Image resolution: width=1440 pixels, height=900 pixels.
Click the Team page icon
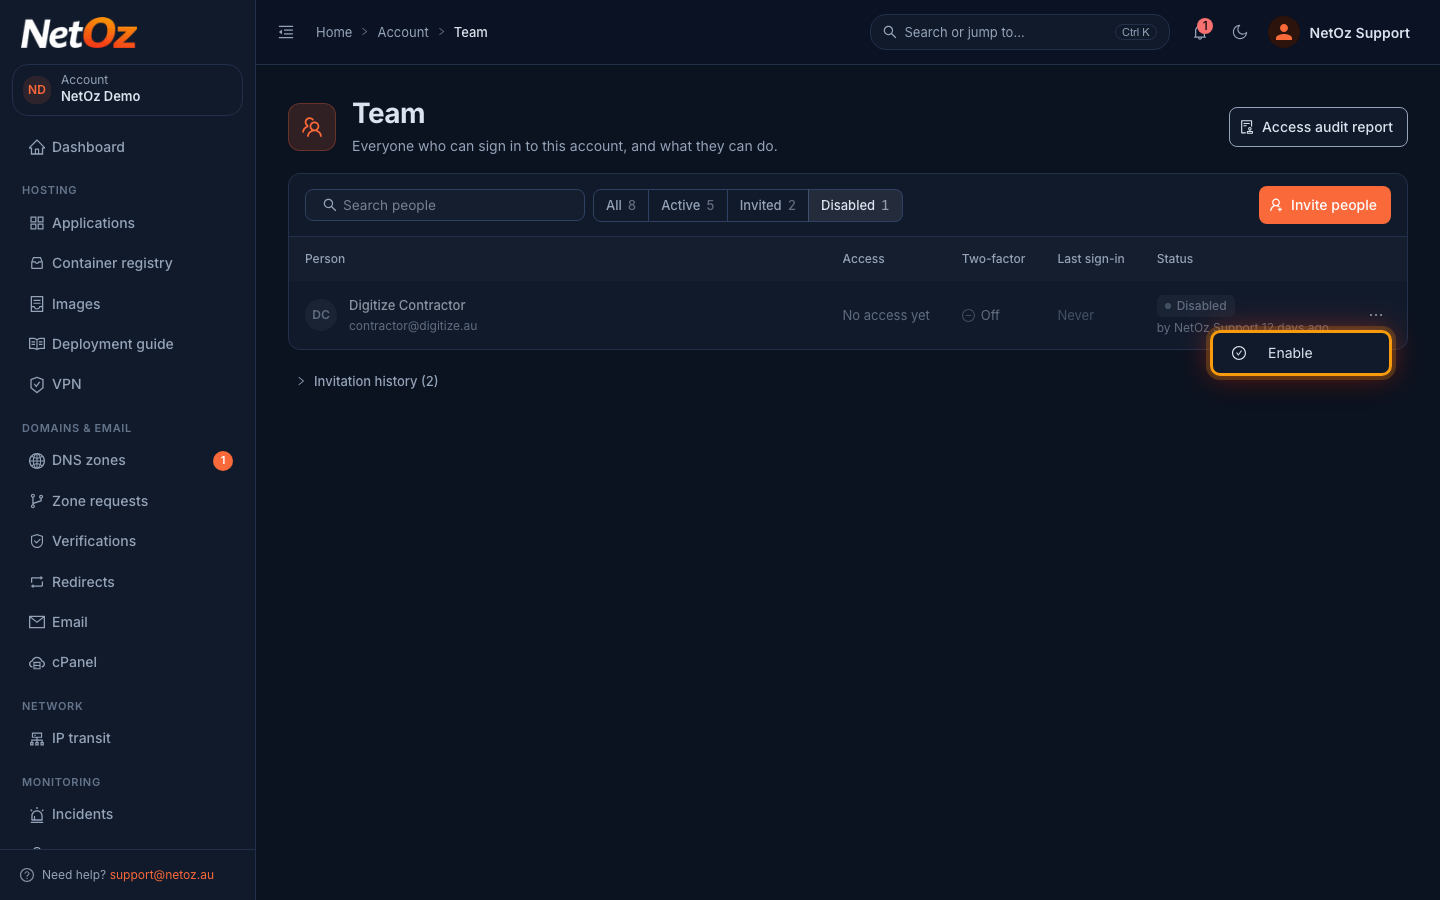pyautogui.click(x=312, y=127)
